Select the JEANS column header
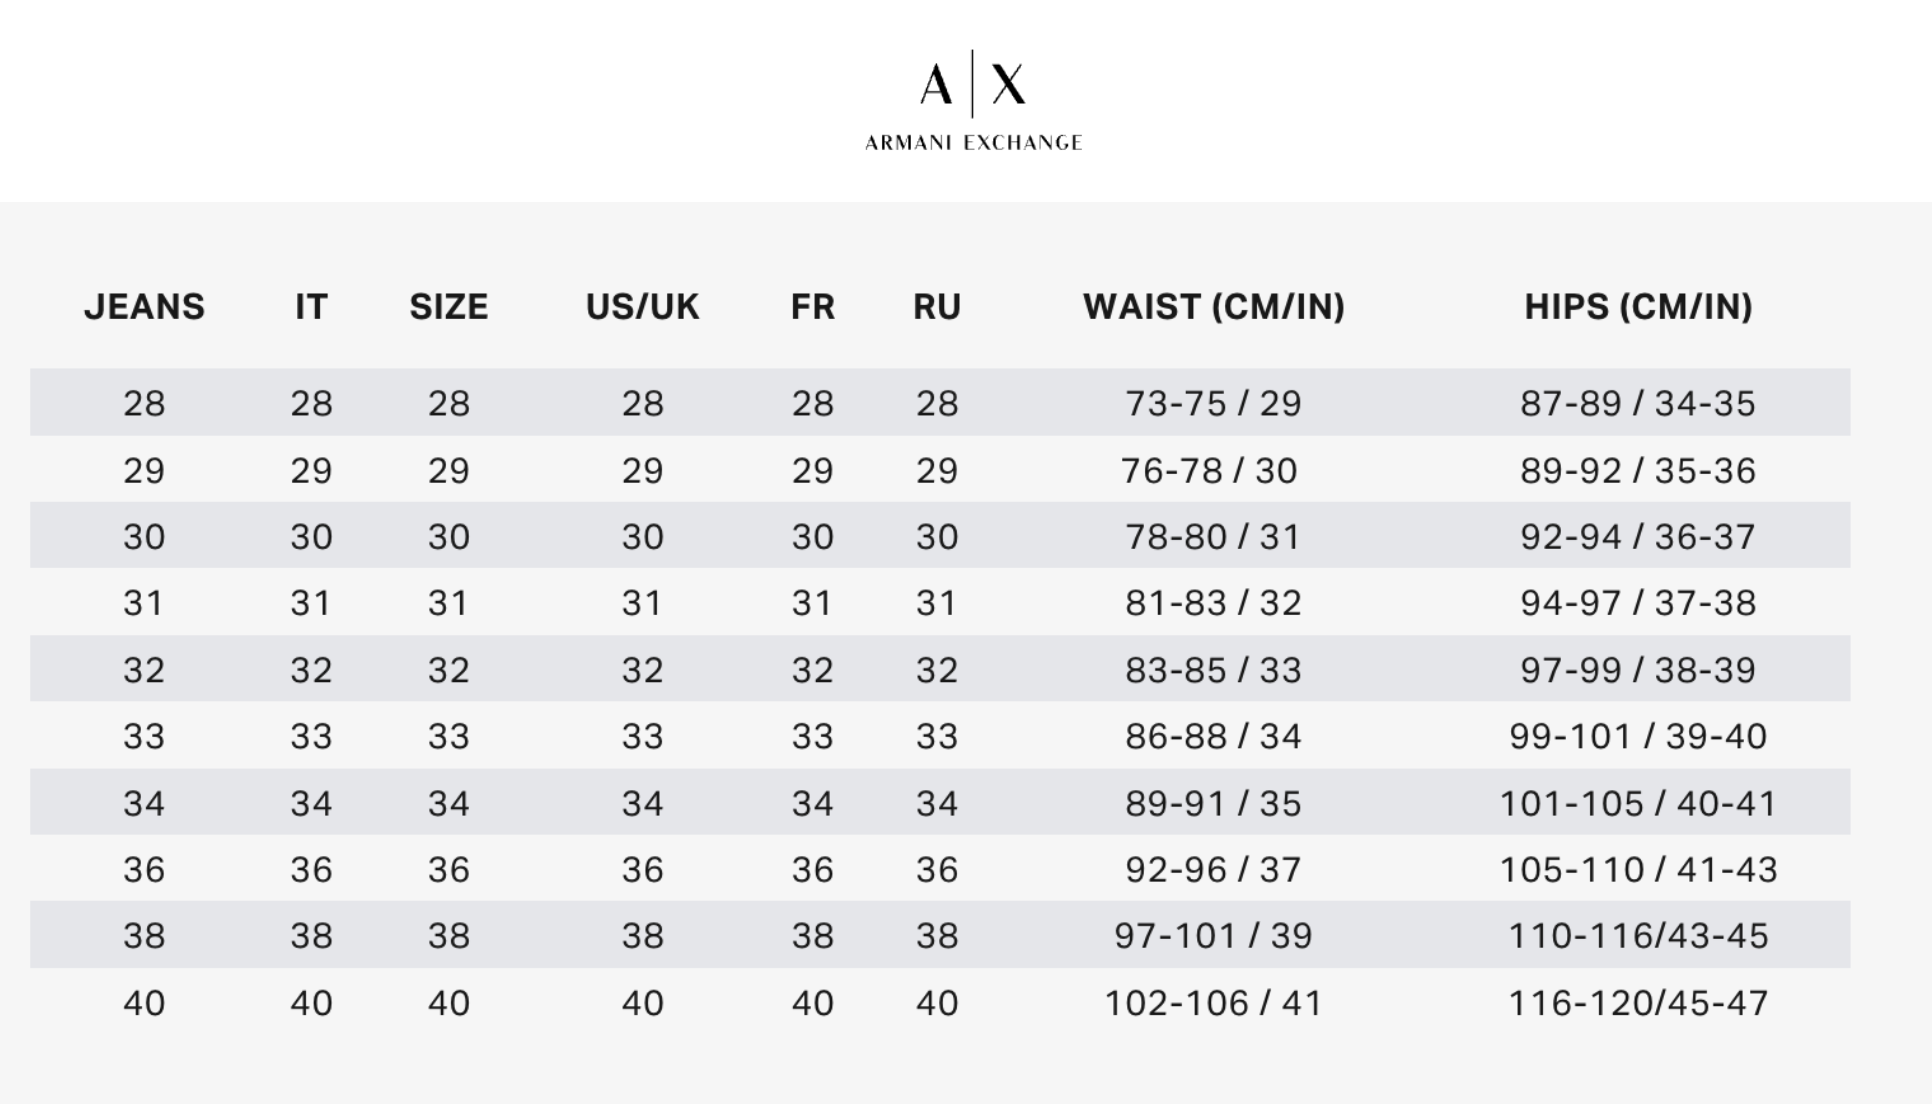Image resolution: width=1932 pixels, height=1104 pixels. tap(144, 306)
